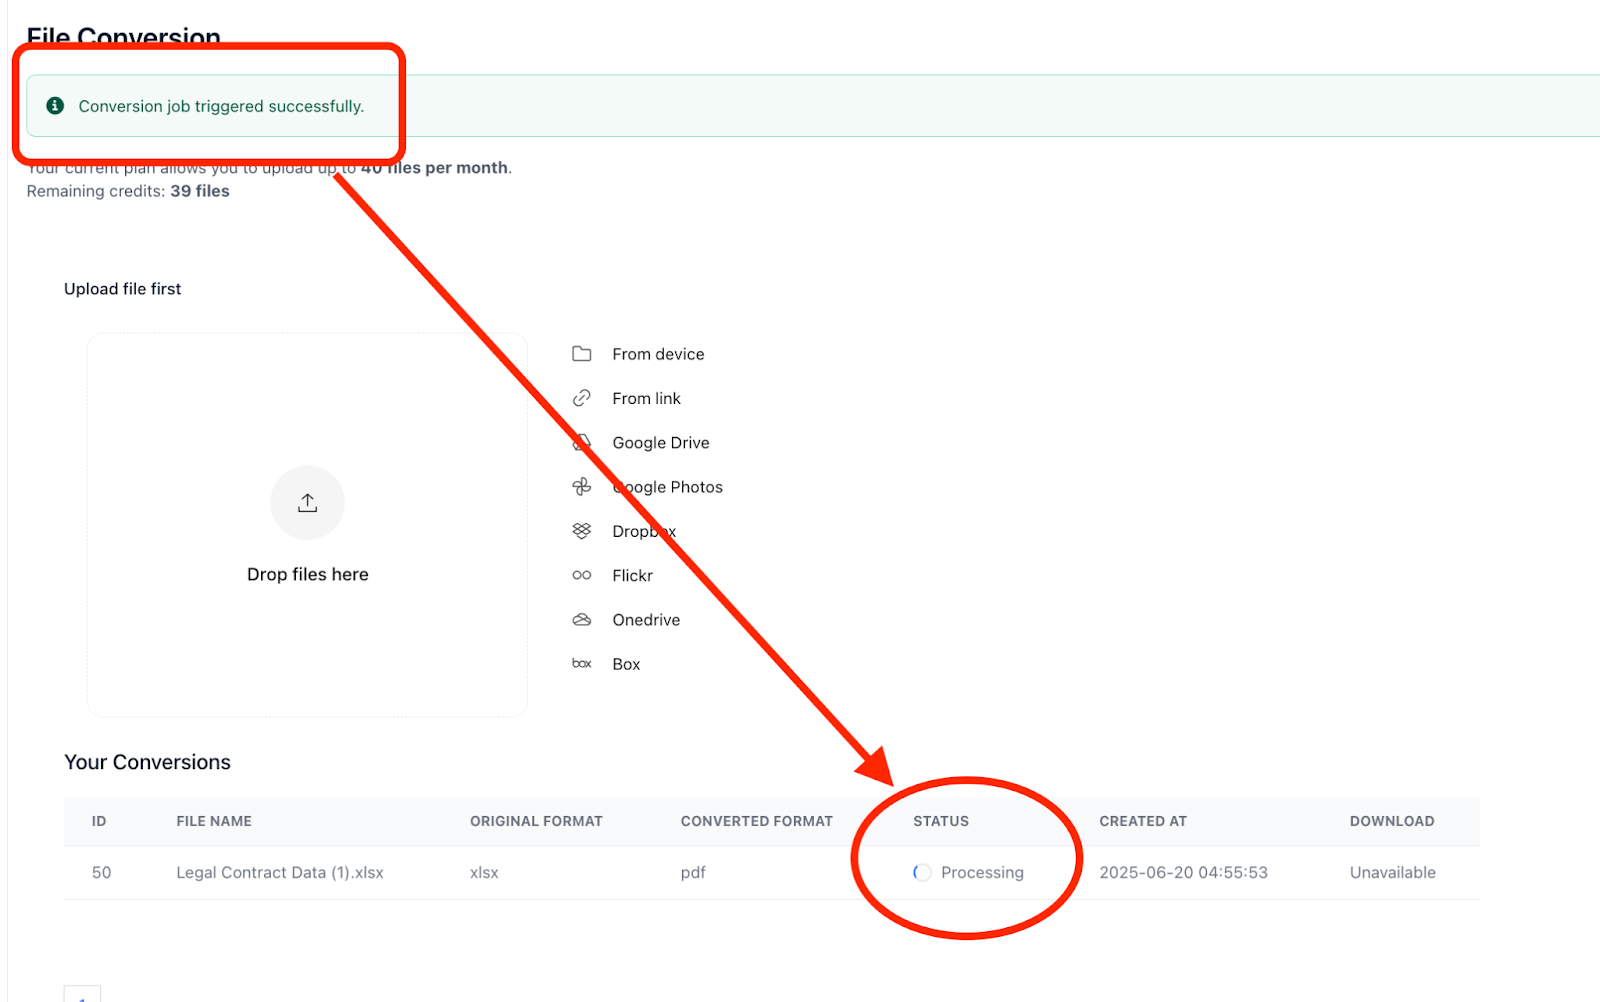Select the From device folder icon
The image size is (1600, 1002).
pyautogui.click(x=581, y=354)
